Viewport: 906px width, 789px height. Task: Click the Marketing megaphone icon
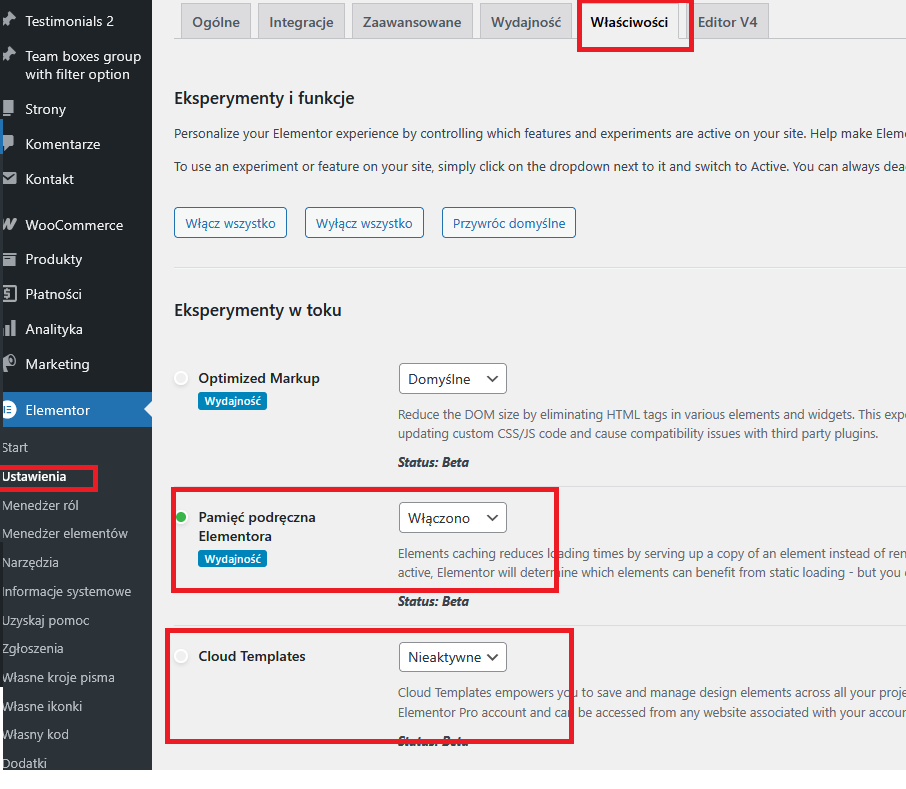[9, 364]
